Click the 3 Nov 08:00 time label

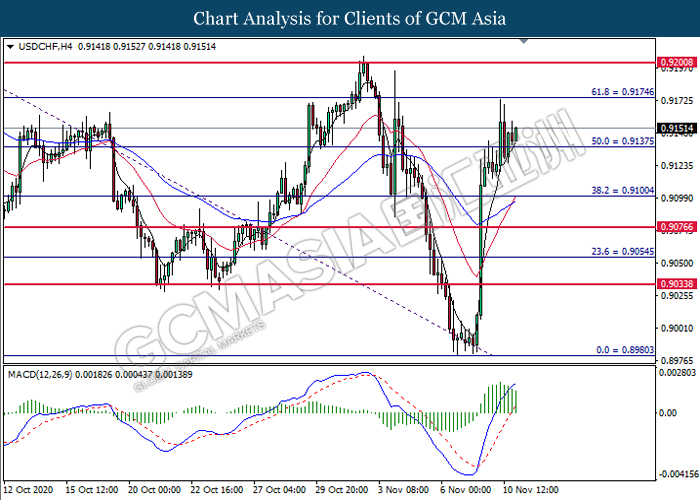click(404, 490)
